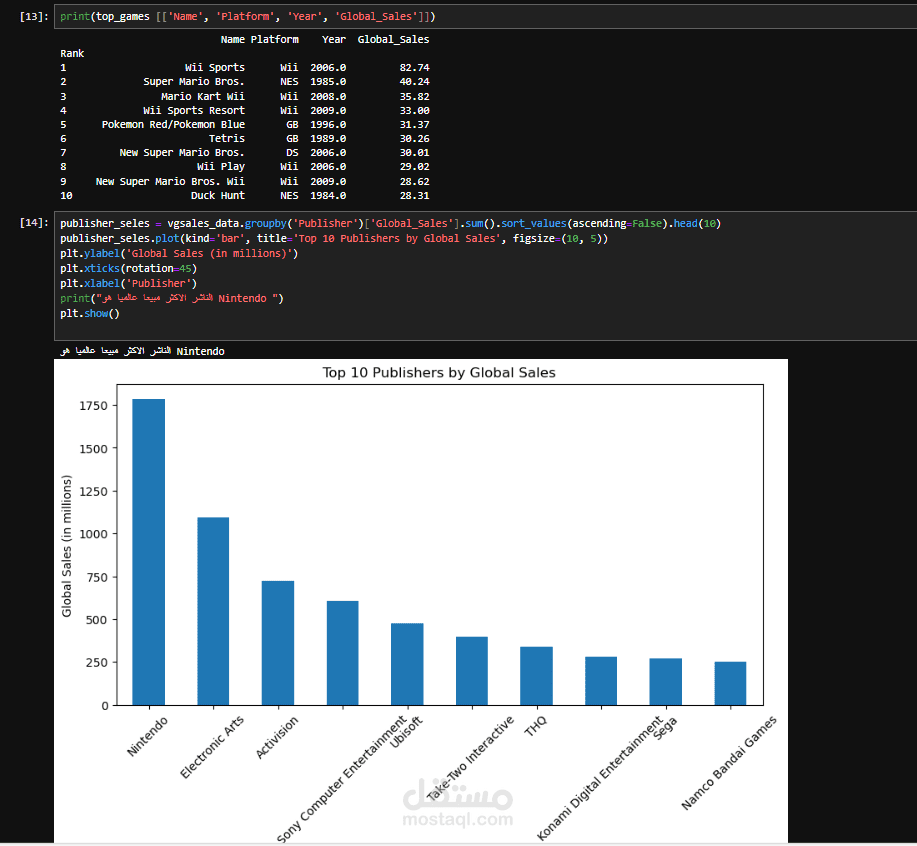Click the plt.xlabel('Publisher') code line

(128, 284)
